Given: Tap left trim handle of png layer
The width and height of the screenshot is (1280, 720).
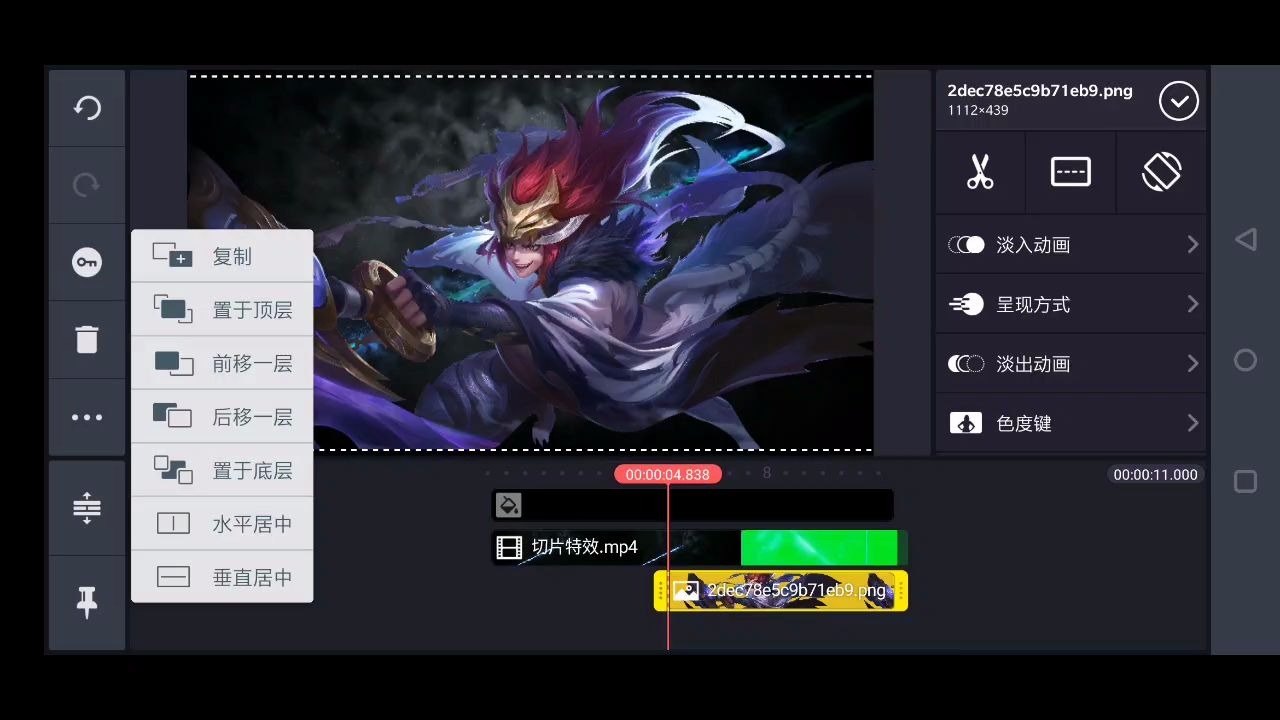Looking at the screenshot, I should tap(661, 591).
